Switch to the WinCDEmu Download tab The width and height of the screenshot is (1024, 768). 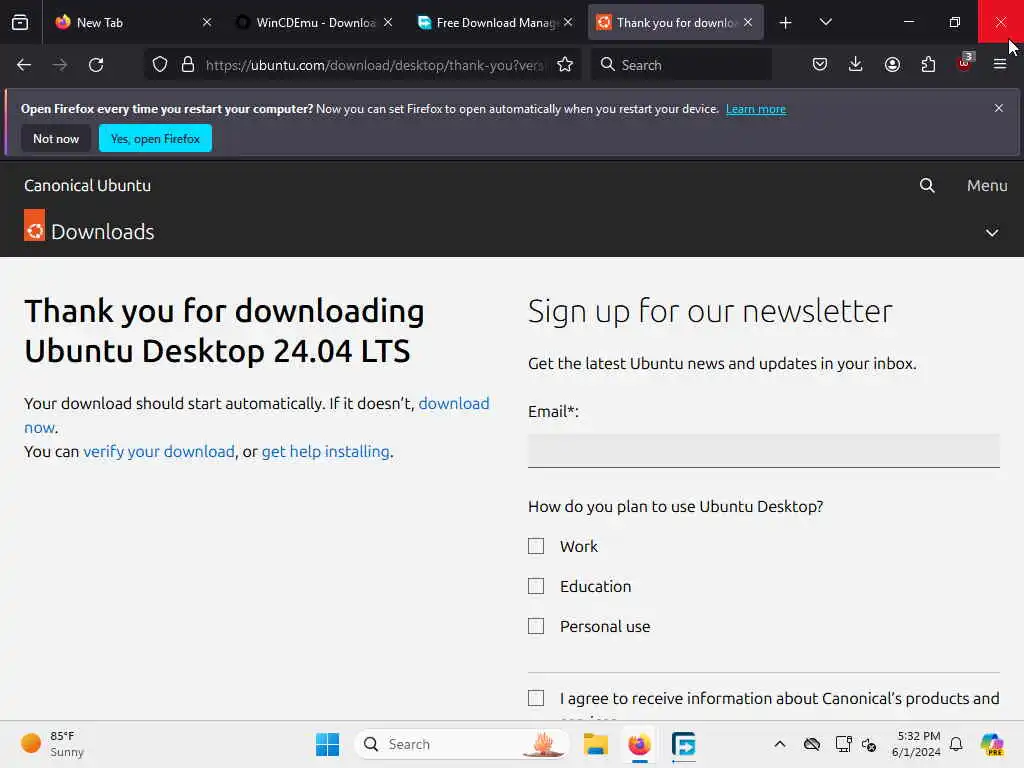coord(315,22)
